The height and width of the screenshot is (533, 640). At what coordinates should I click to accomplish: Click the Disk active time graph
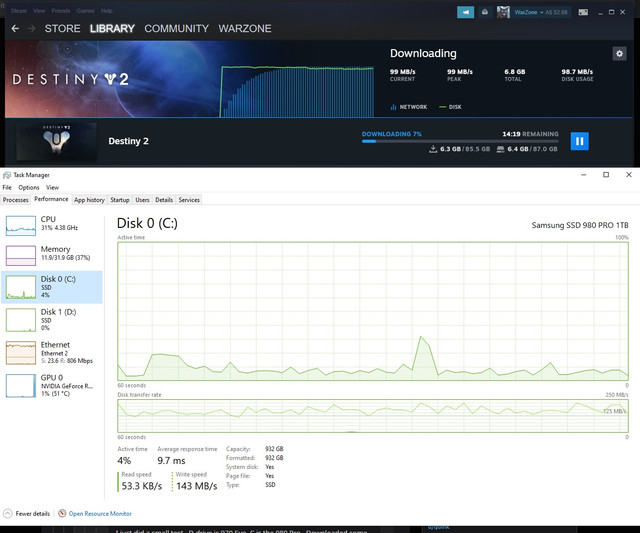coord(373,311)
